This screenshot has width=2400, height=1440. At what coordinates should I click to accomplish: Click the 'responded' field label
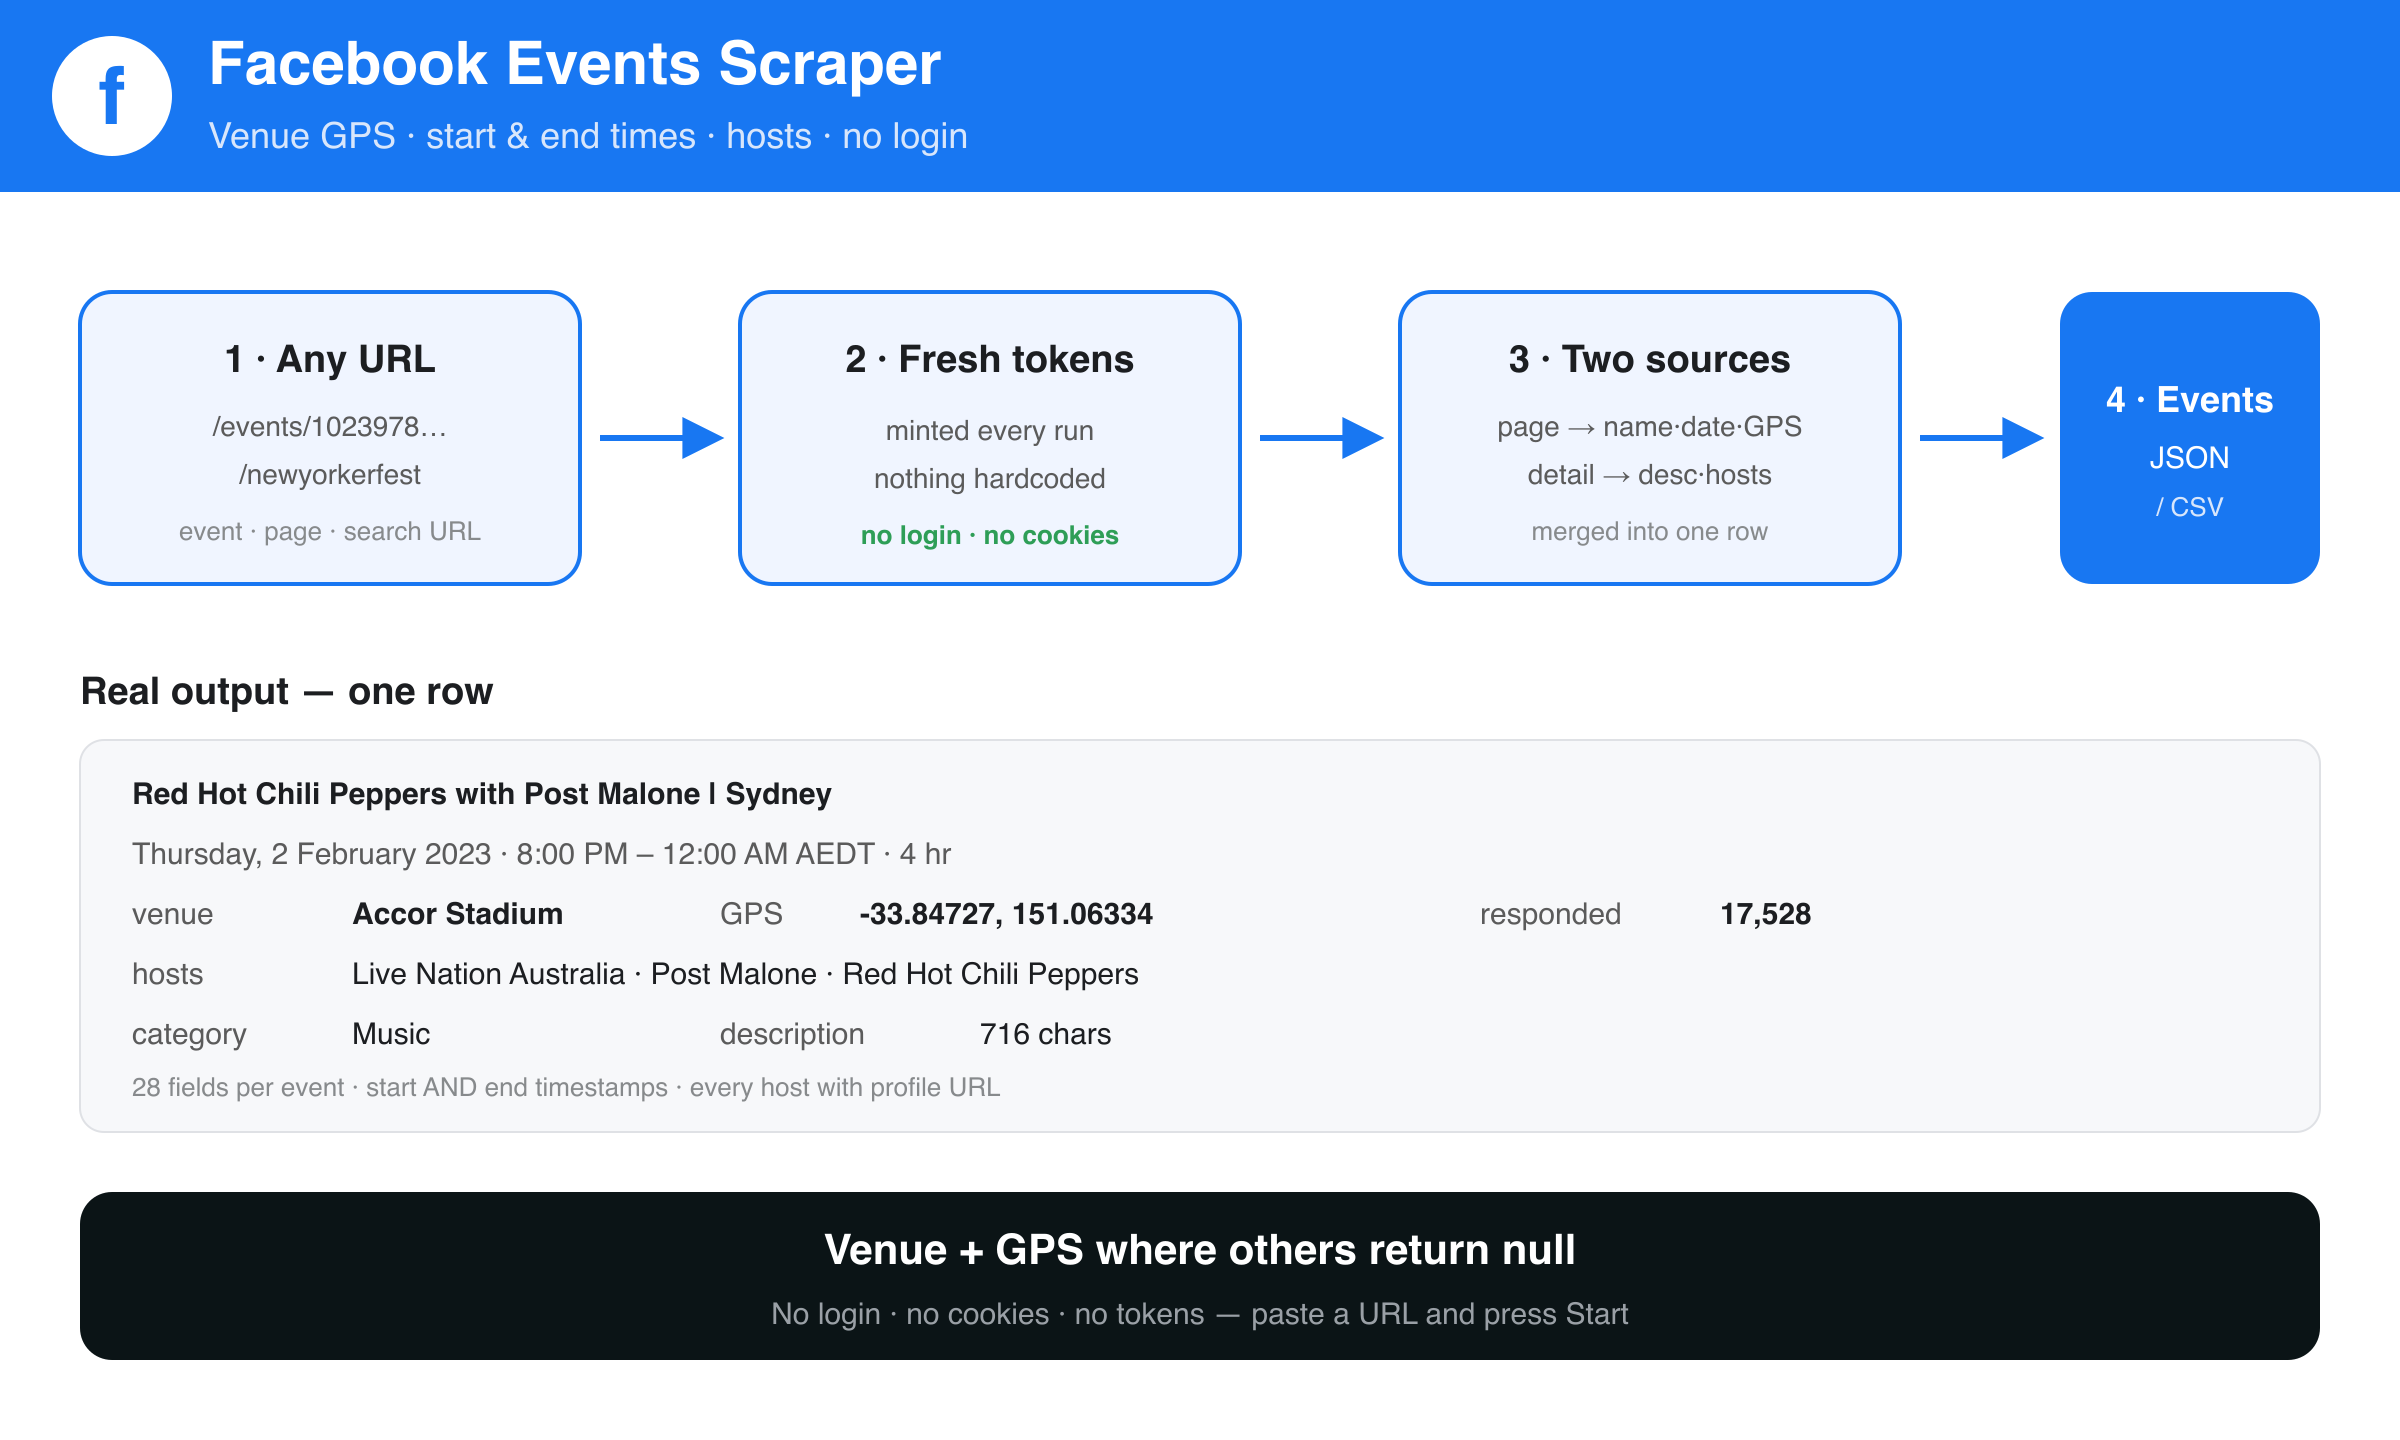click(1551, 914)
